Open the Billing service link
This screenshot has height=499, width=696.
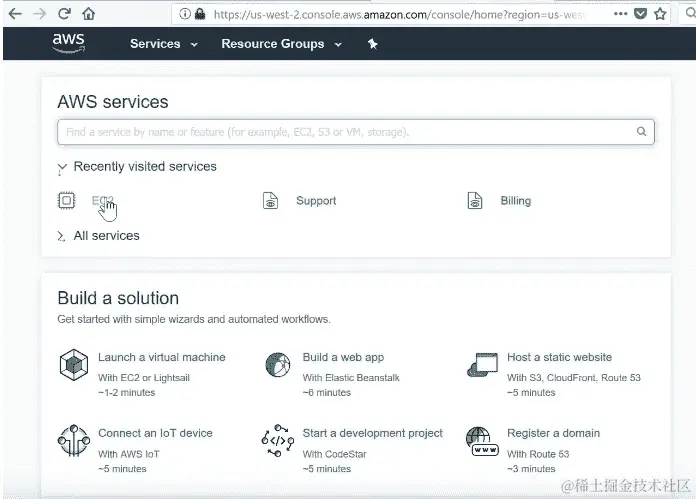pyautogui.click(x=516, y=201)
